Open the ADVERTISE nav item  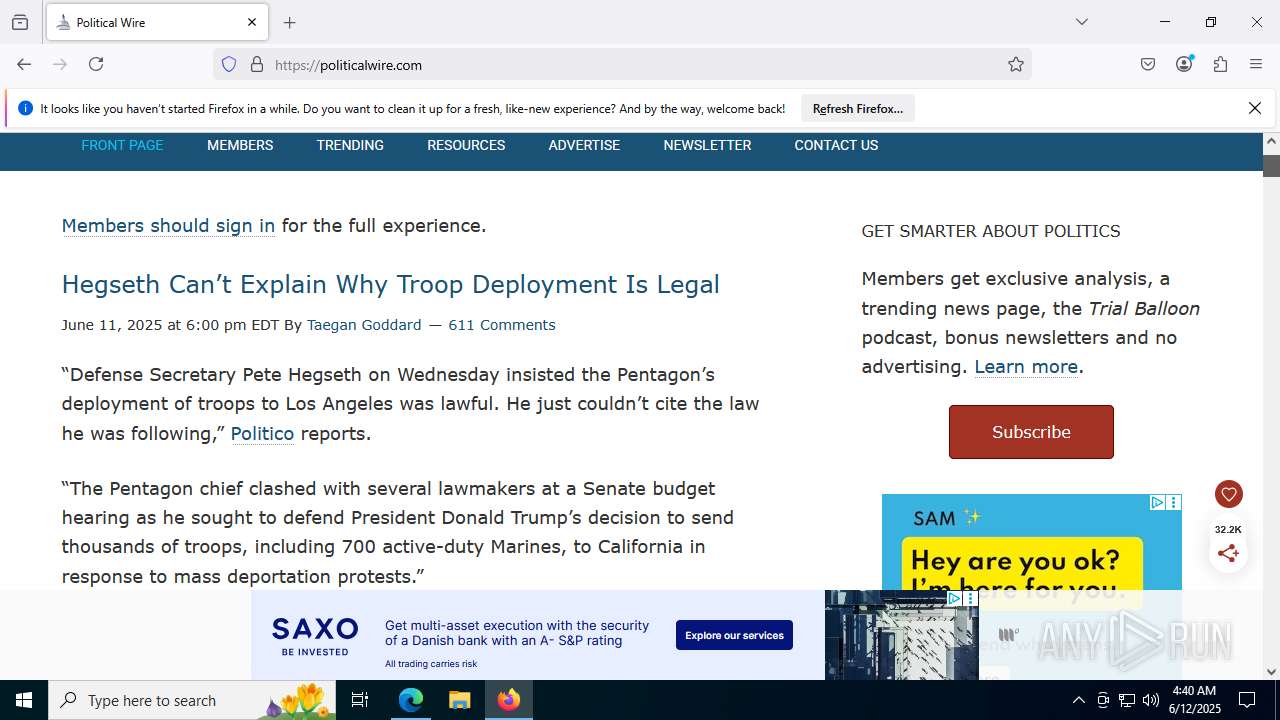tap(584, 145)
